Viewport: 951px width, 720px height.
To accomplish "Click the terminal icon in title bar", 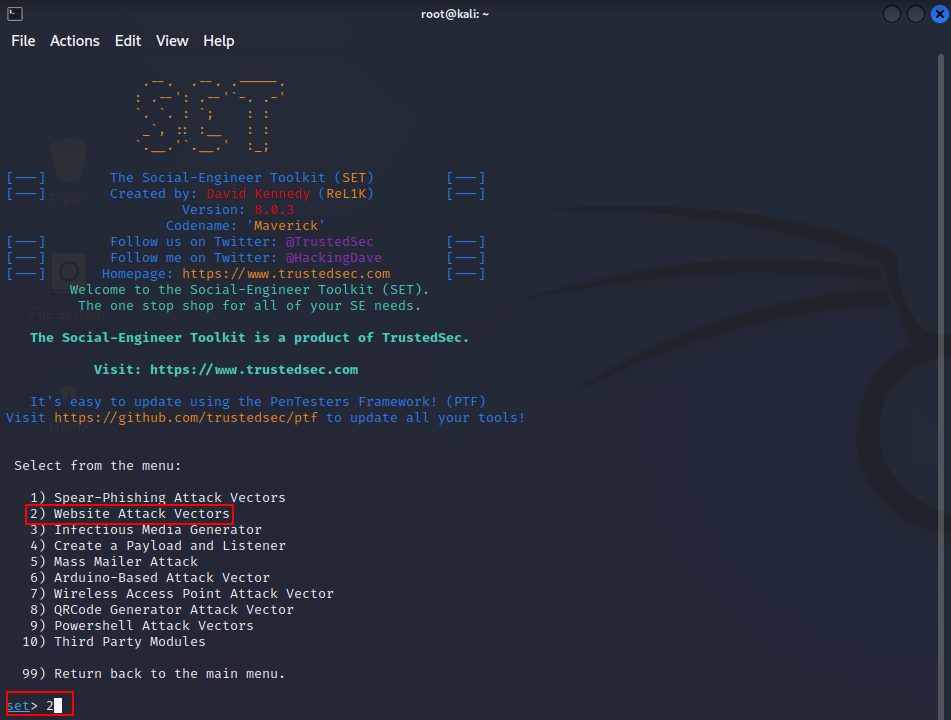I will coord(15,14).
